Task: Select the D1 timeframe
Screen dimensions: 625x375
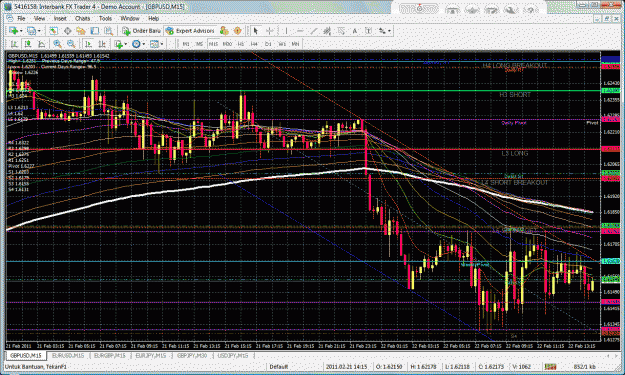Action: [x=268, y=44]
